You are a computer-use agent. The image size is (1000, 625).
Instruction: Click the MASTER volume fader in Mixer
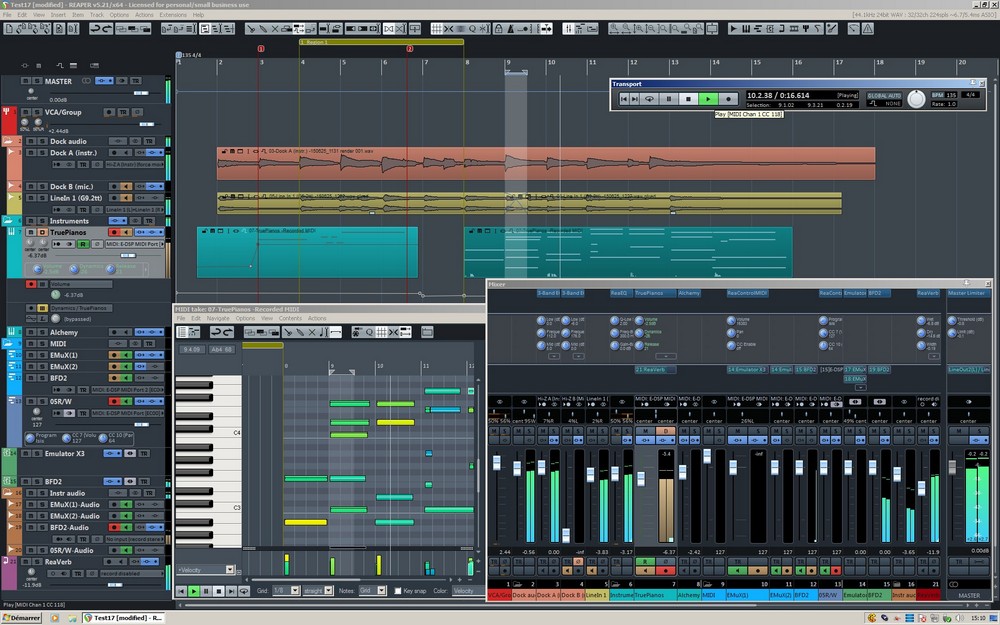click(952, 467)
